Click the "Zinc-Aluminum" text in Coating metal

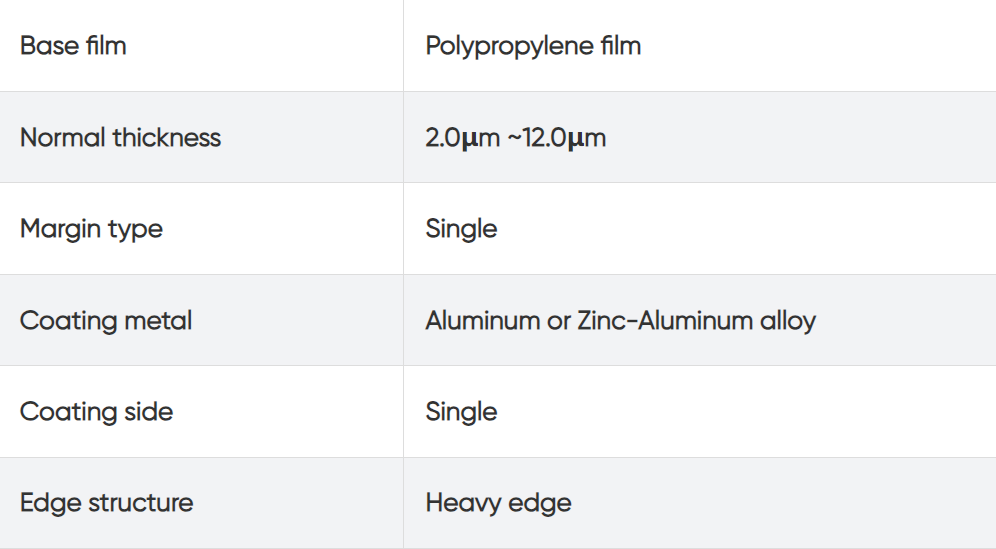point(652,321)
